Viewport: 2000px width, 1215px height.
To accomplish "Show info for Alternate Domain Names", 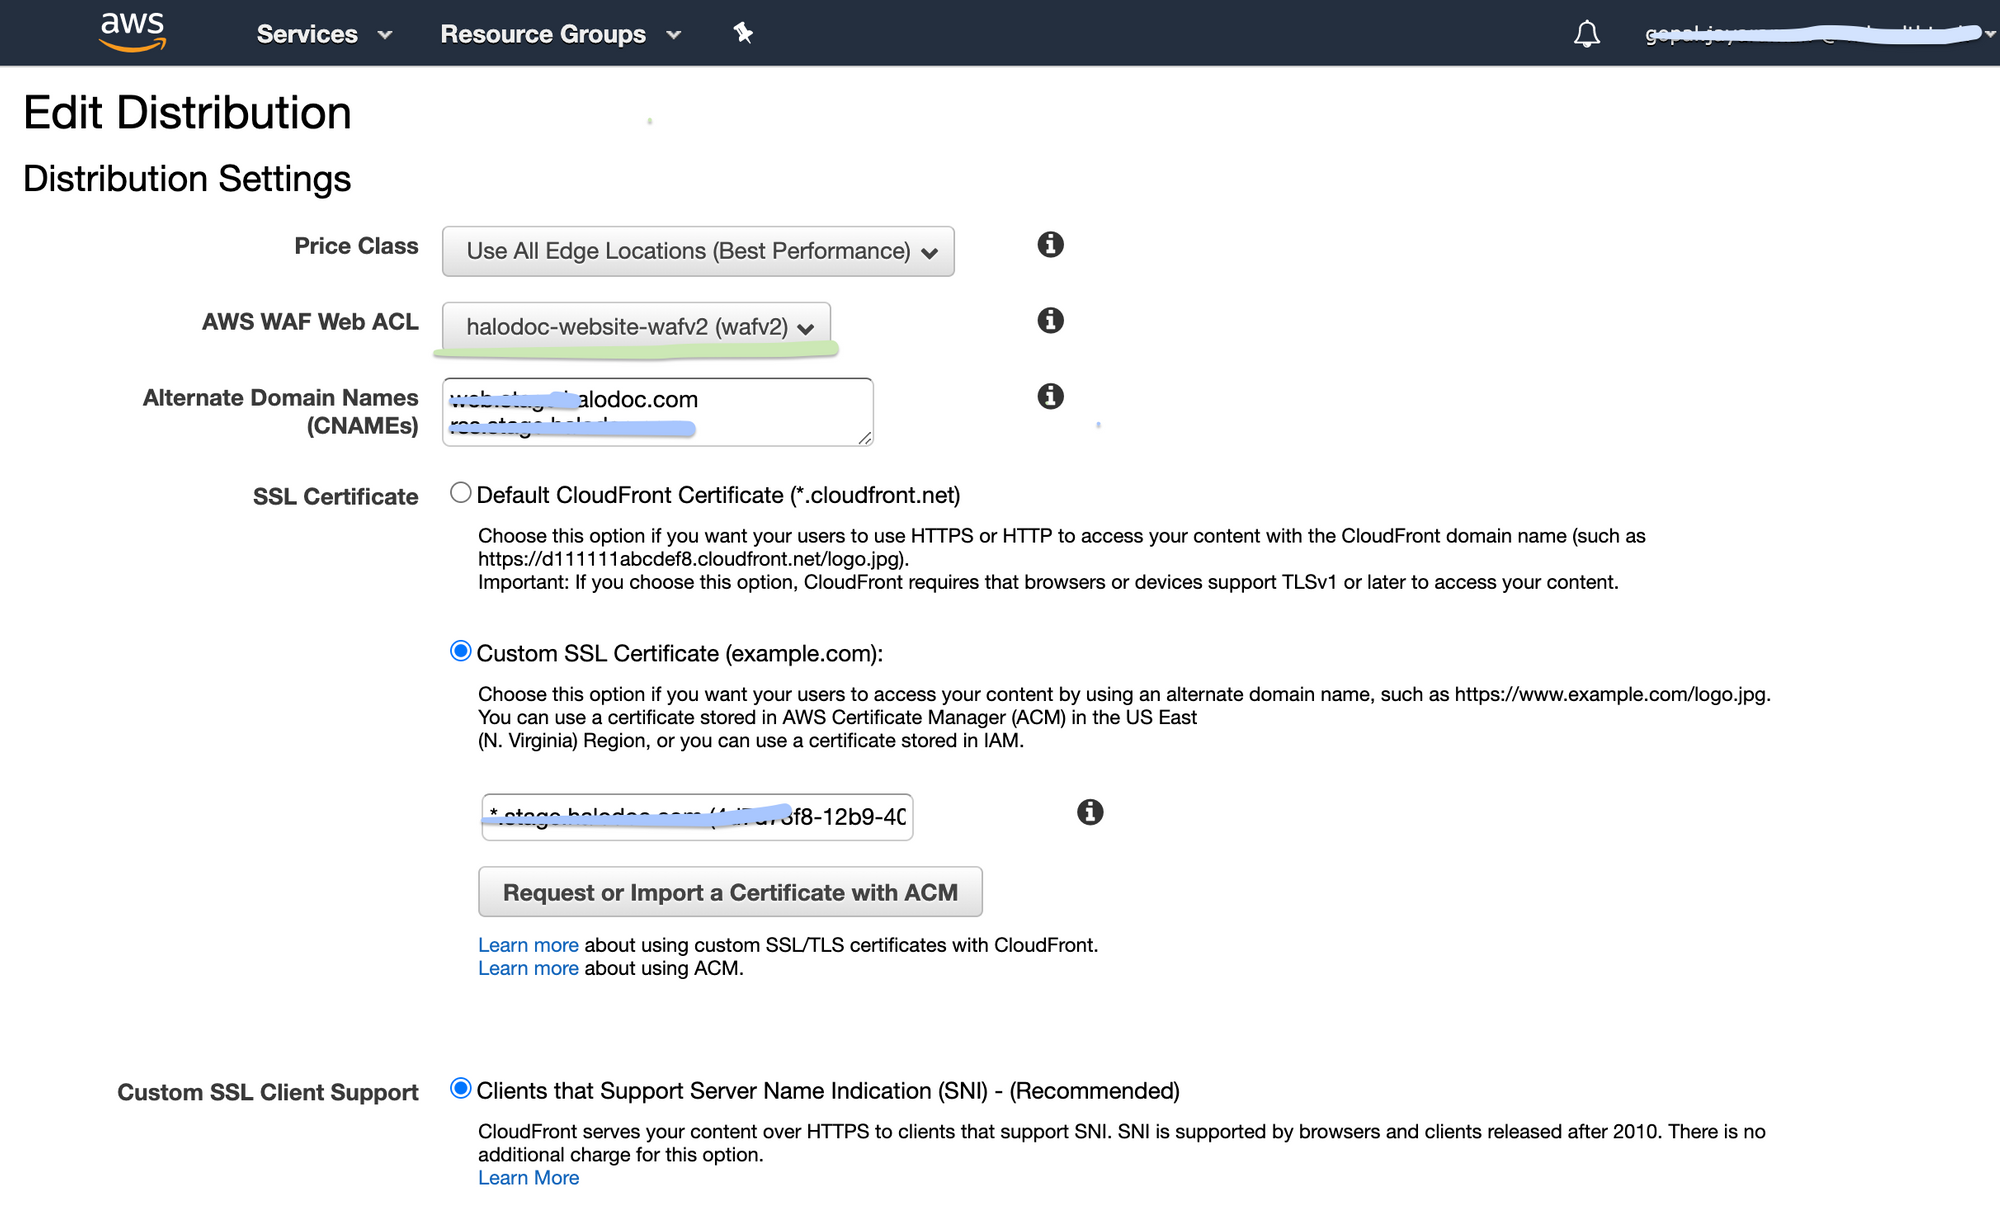I will coord(1050,396).
